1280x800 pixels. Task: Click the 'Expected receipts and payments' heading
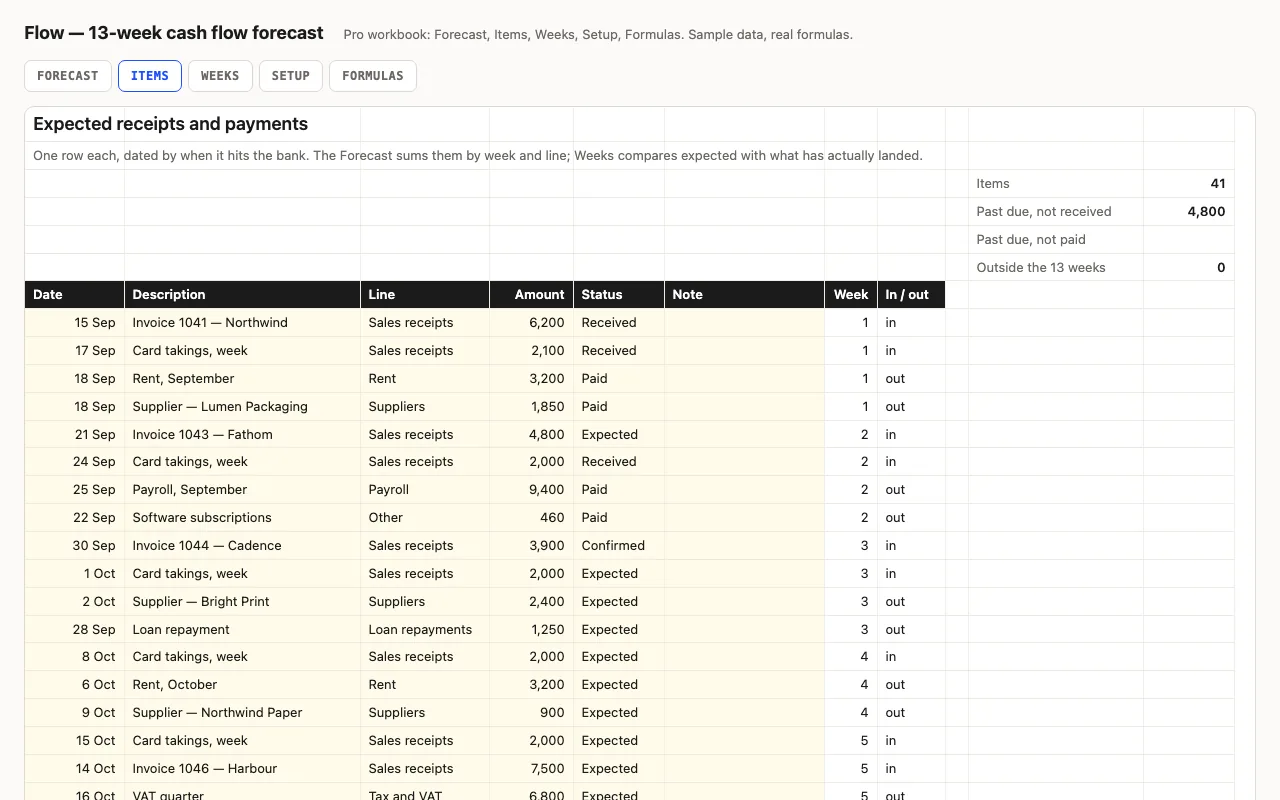point(170,124)
